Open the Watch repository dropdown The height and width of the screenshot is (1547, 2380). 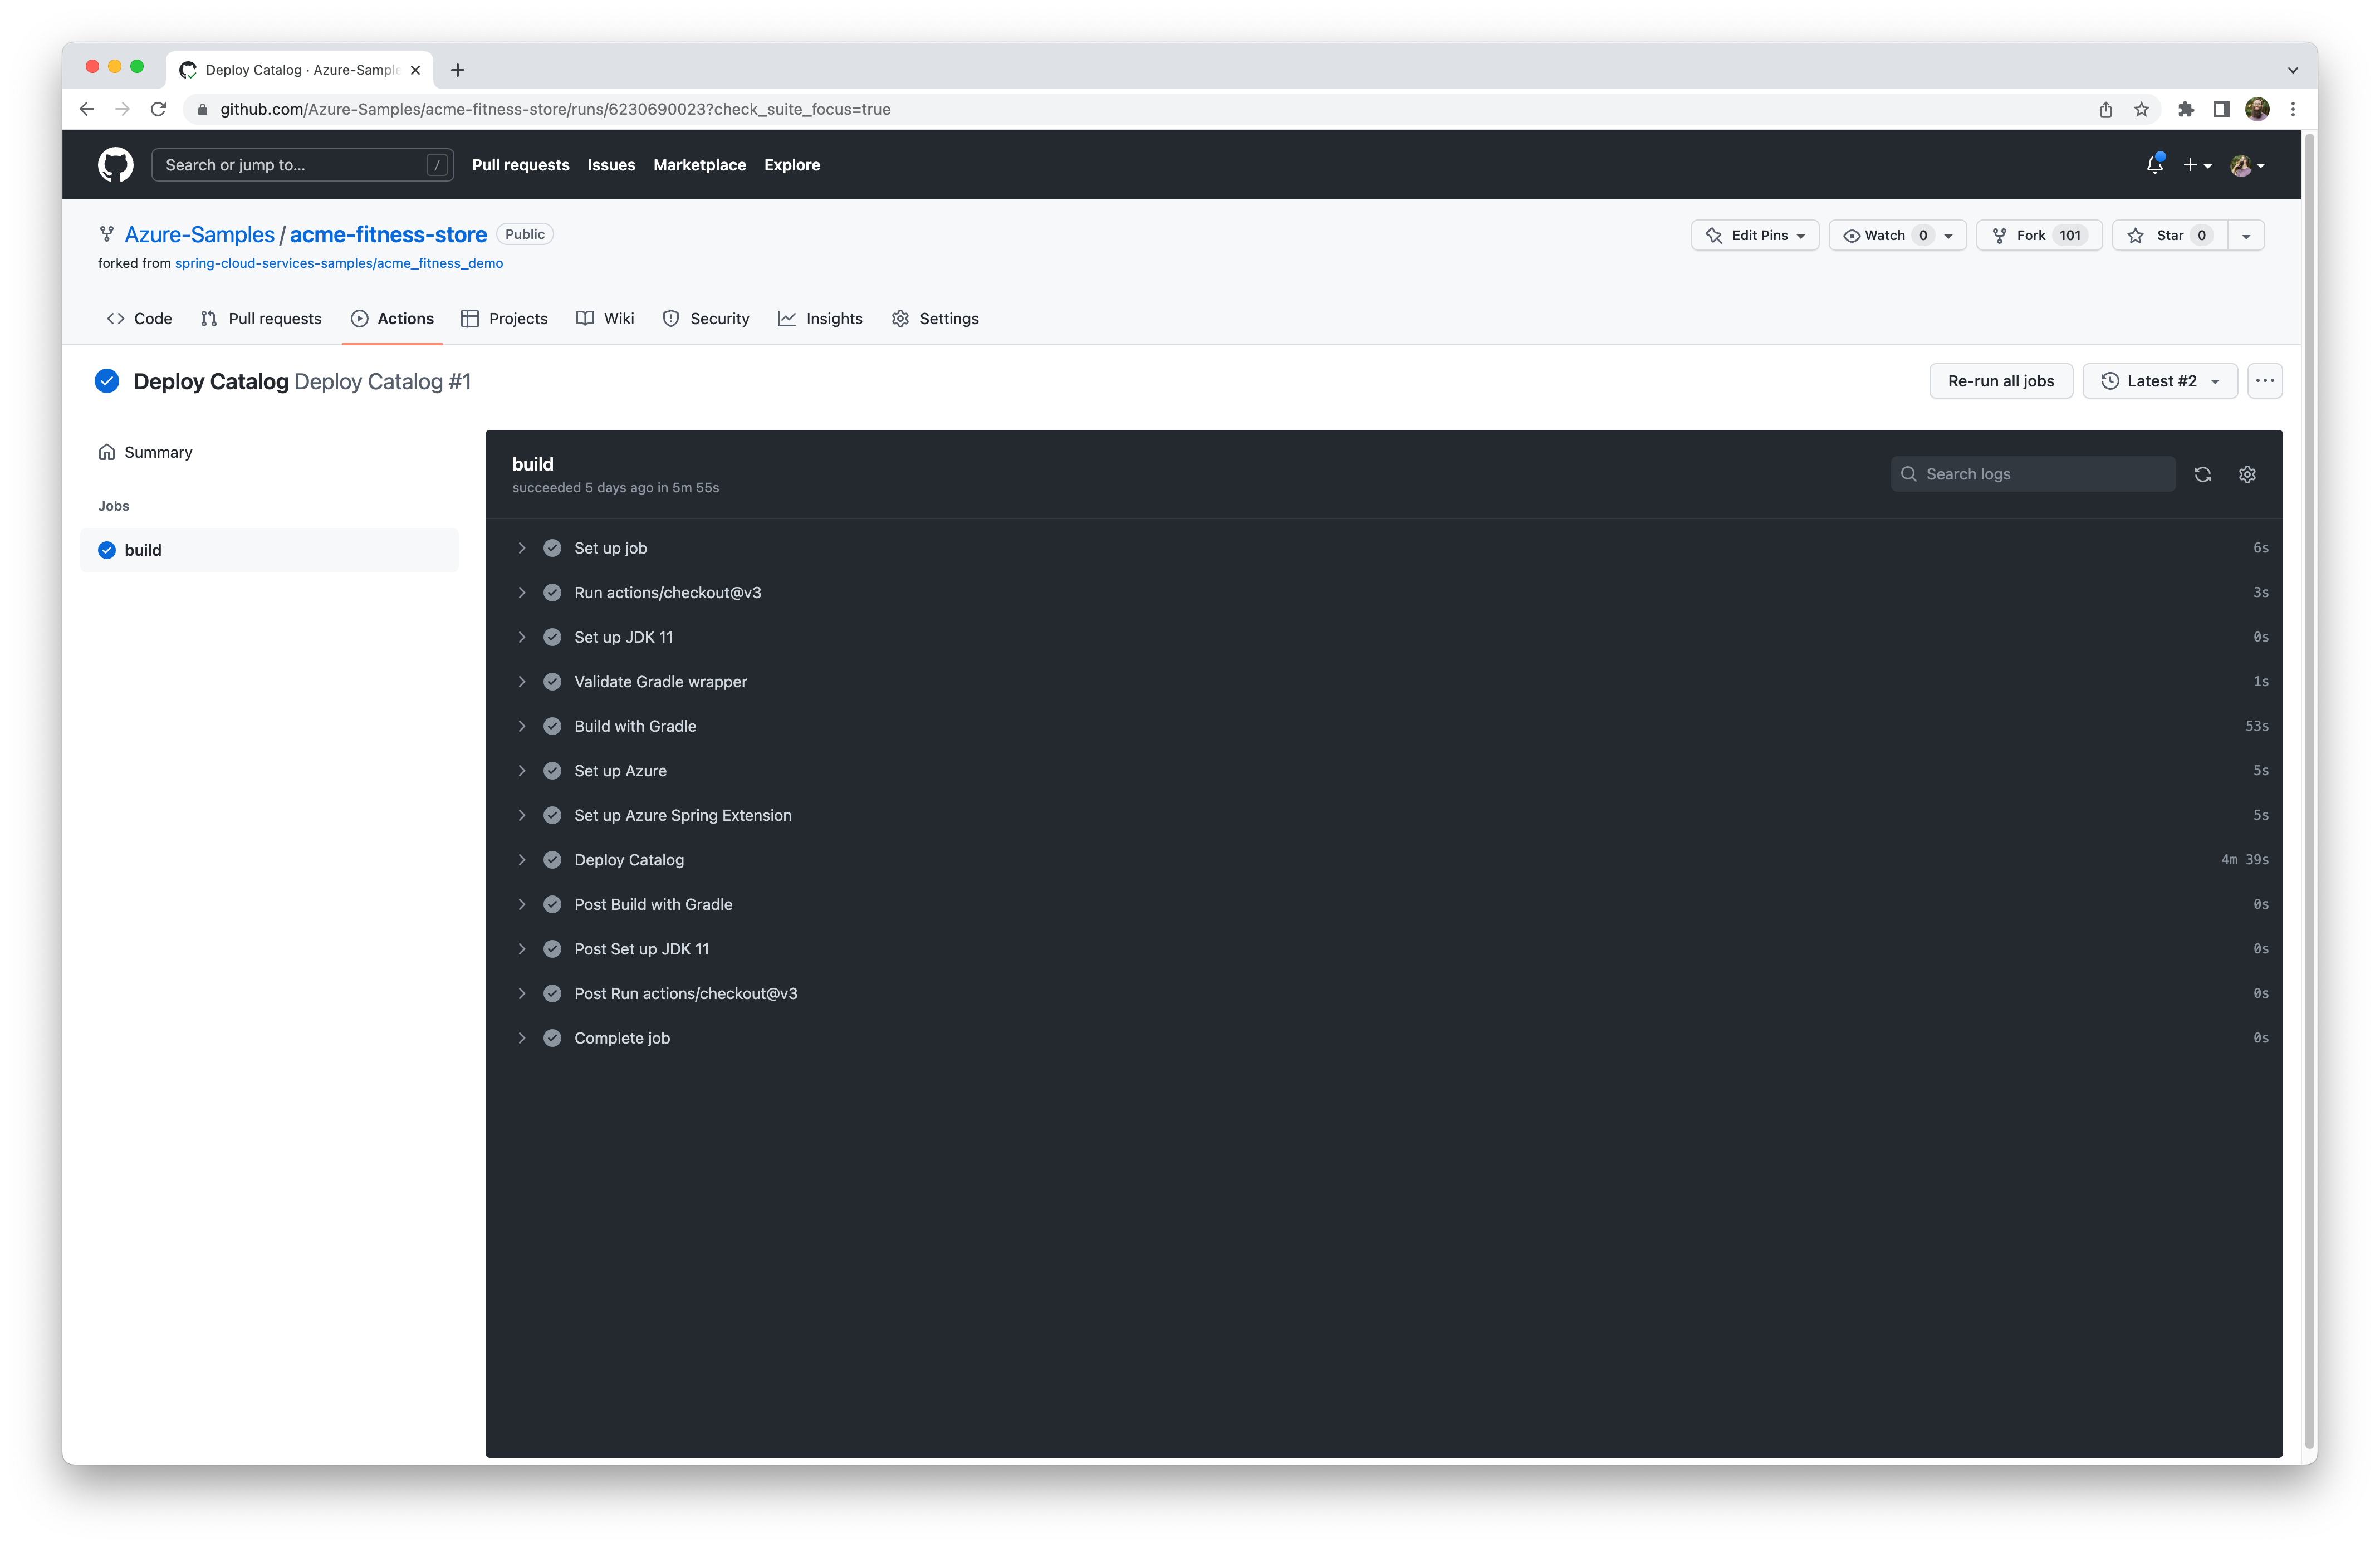pyautogui.click(x=1896, y=235)
